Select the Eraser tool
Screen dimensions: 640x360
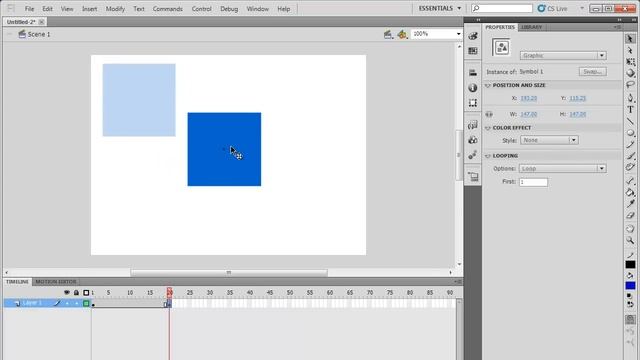tap(630, 215)
